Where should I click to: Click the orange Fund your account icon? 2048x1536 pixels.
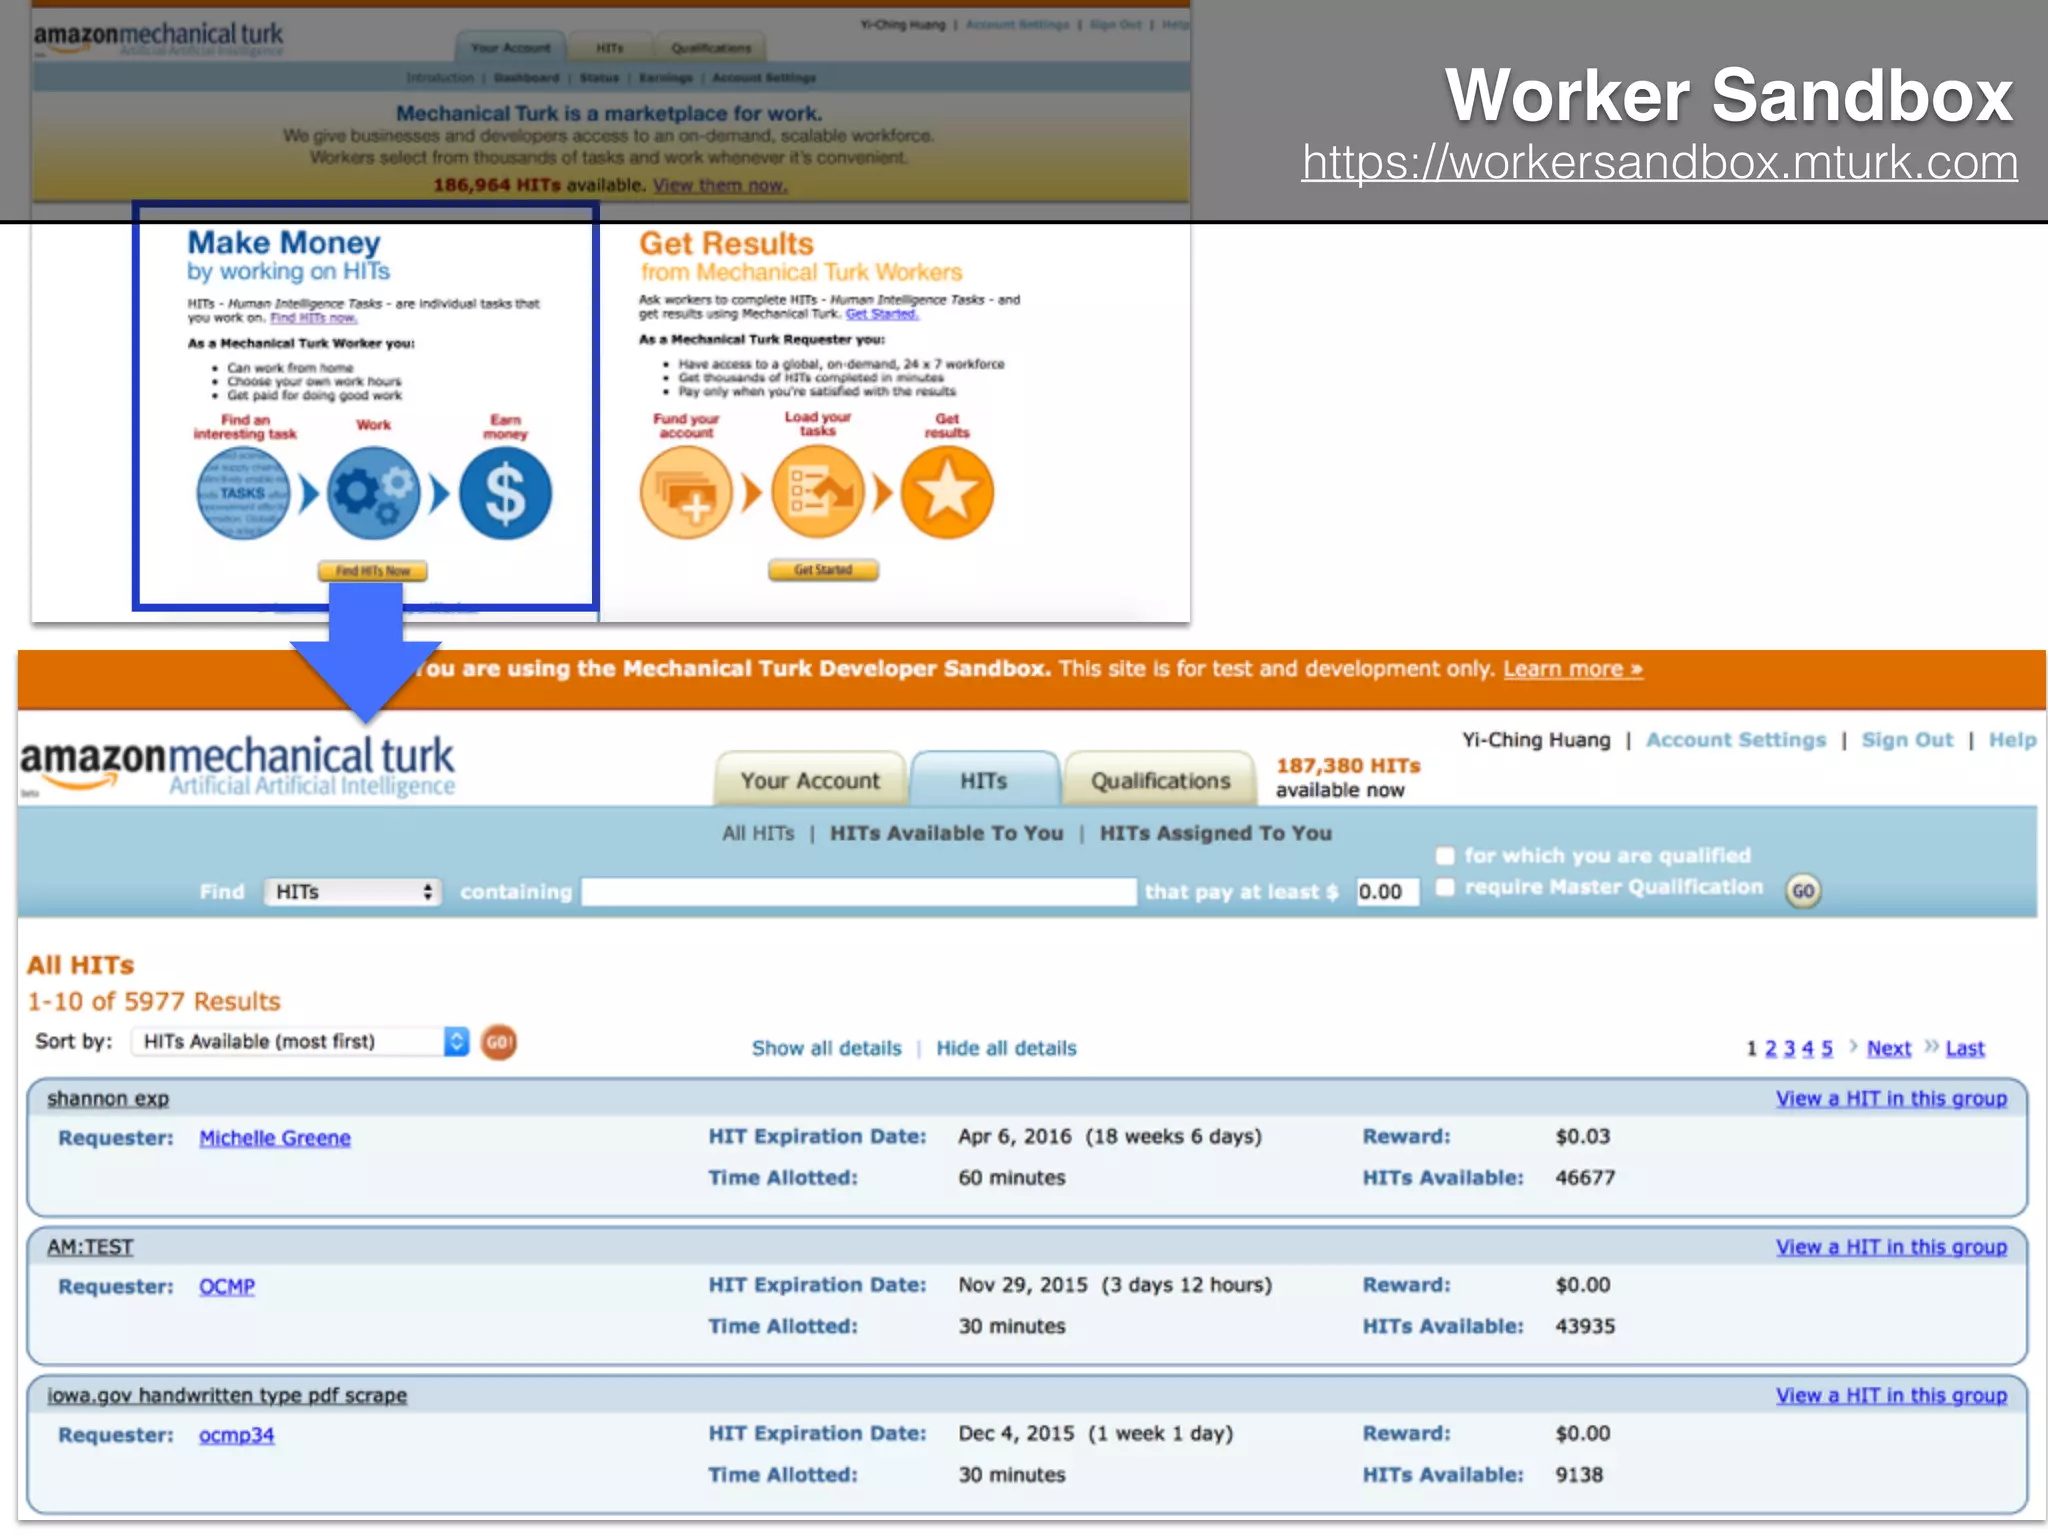[686, 492]
